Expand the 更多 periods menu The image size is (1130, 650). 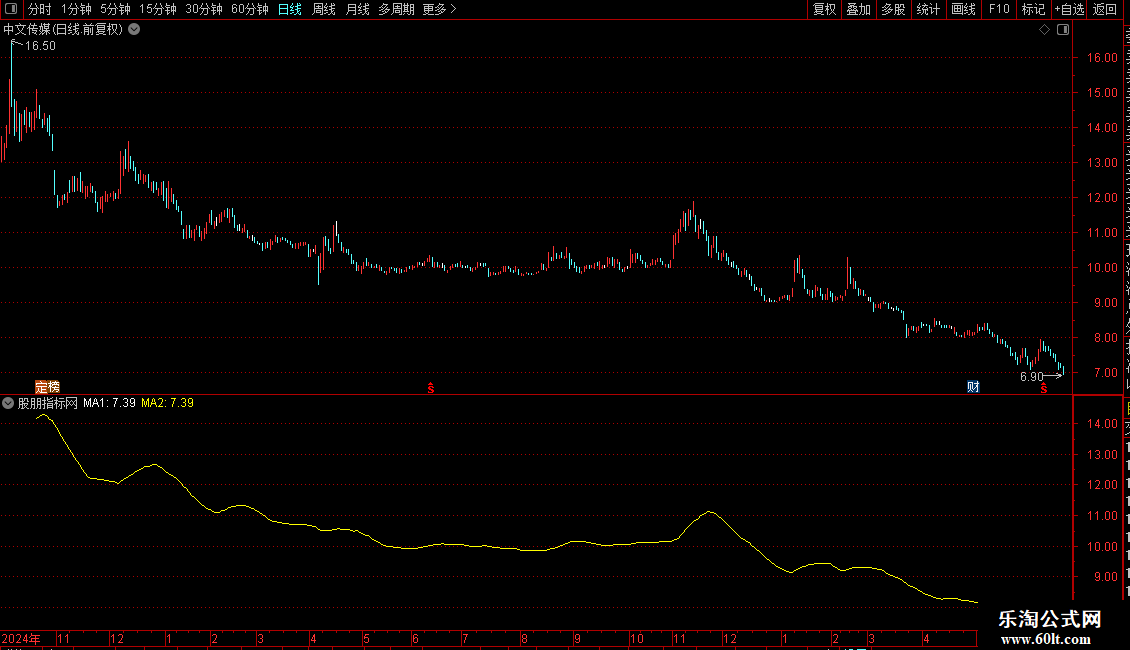click(439, 9)
